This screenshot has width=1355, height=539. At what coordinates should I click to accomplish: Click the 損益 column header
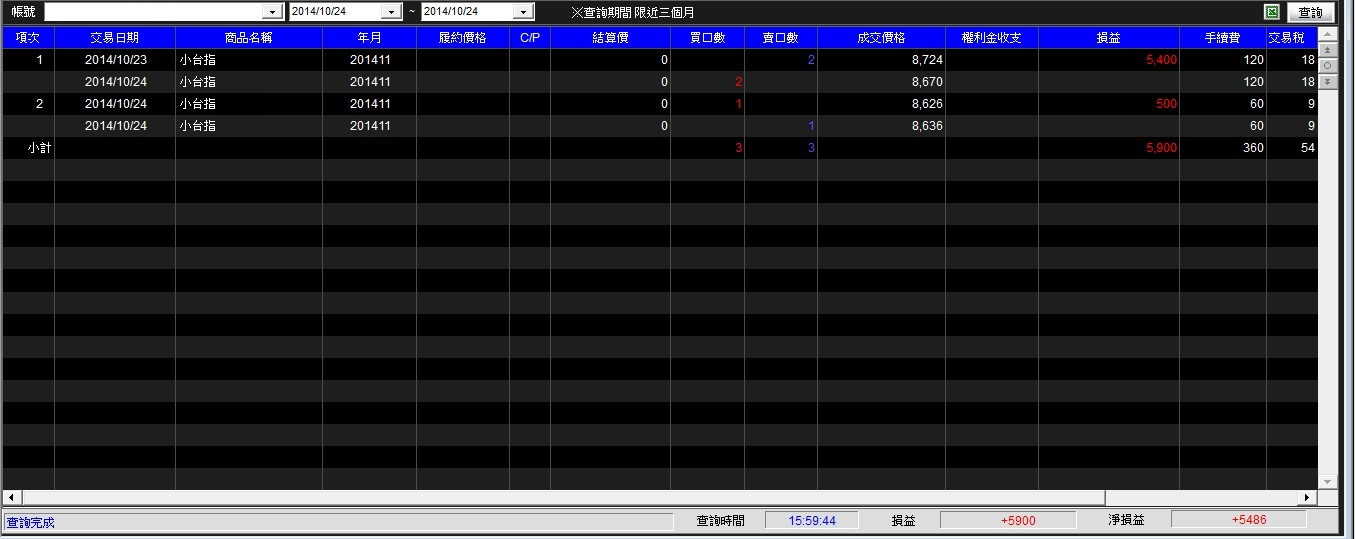pyautogui.click(x=1109, y=38)
